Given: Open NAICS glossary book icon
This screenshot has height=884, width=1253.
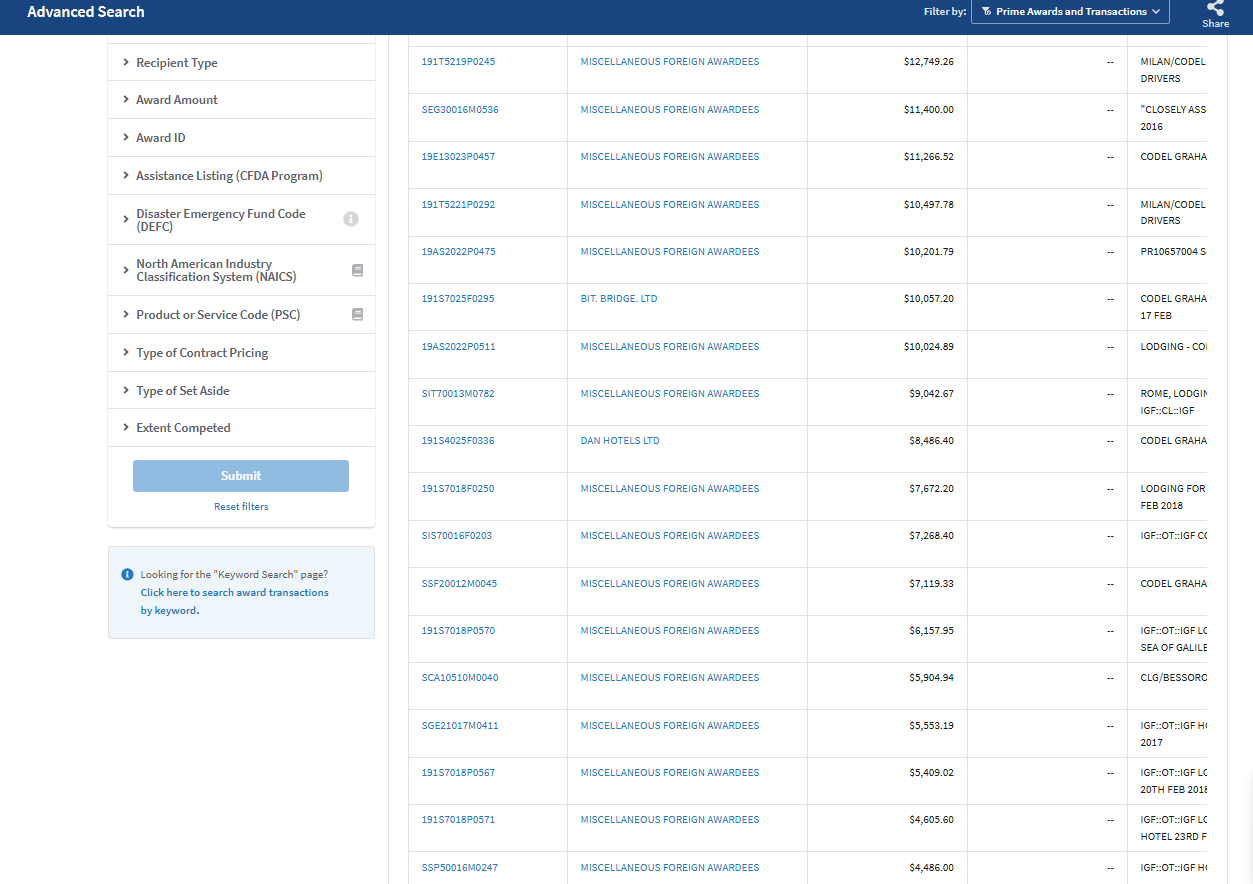Looking at the screenshot, I should (x=357, y=270).
